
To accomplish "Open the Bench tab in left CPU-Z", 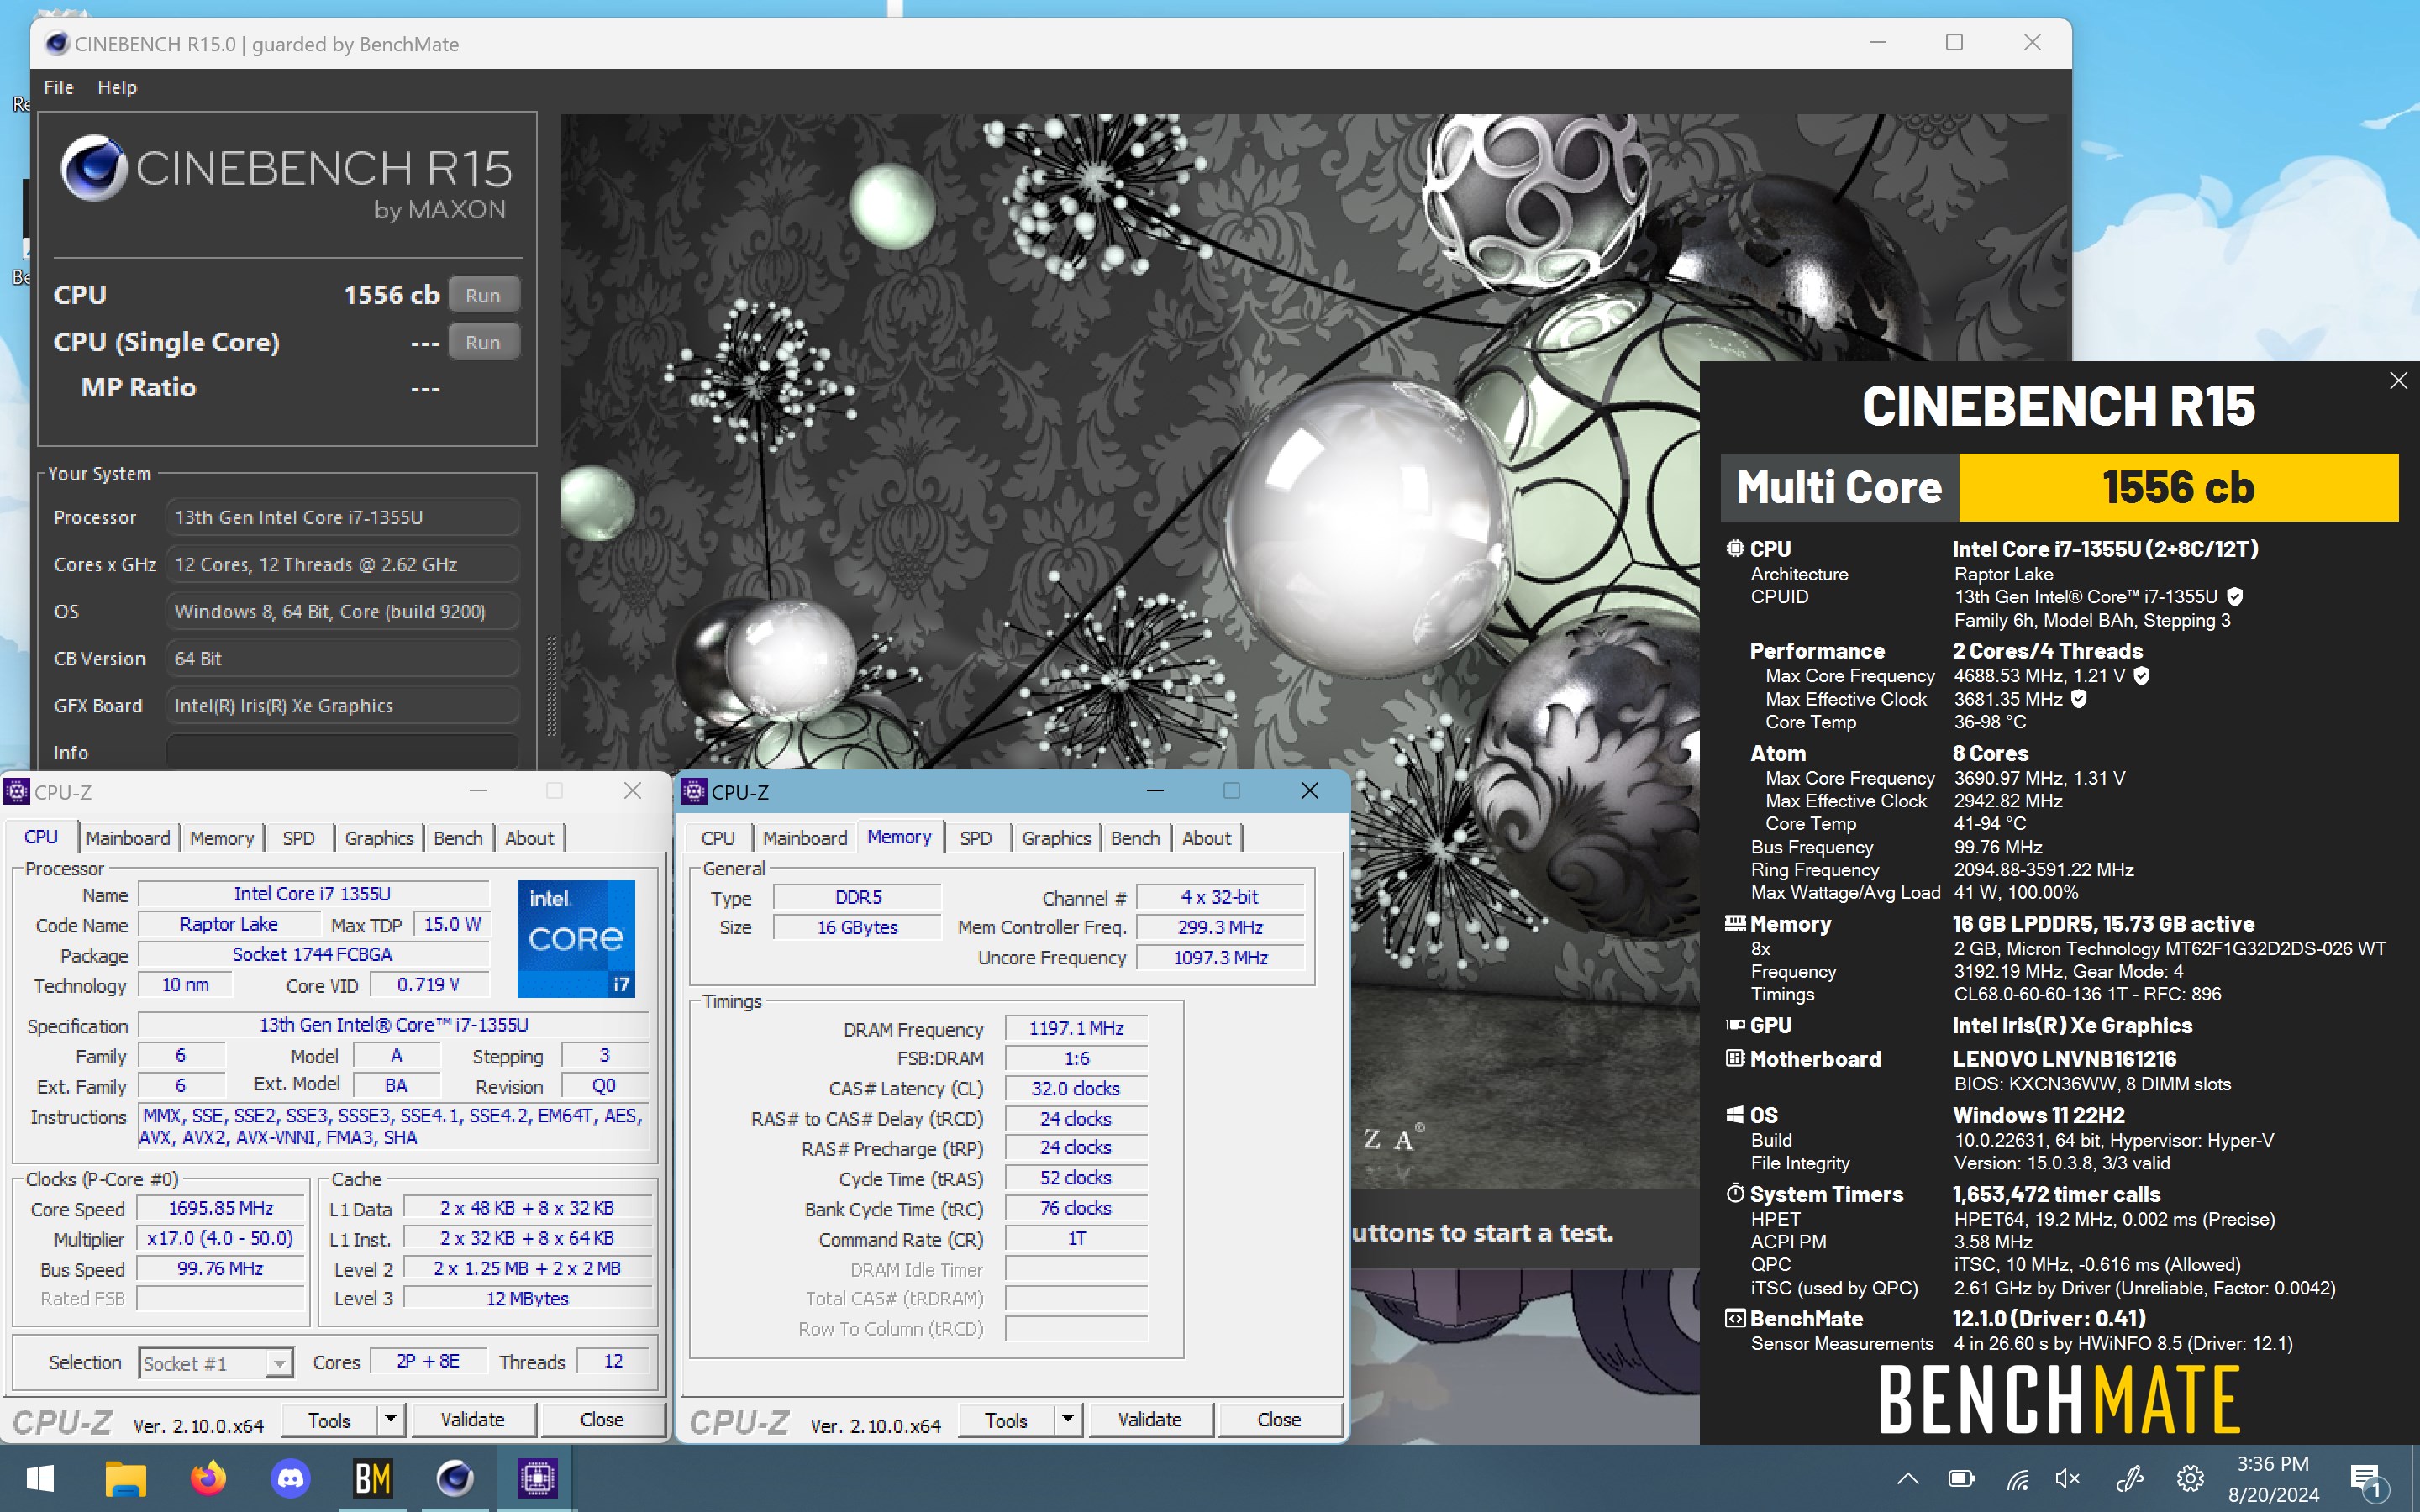I will coord(458,838).
